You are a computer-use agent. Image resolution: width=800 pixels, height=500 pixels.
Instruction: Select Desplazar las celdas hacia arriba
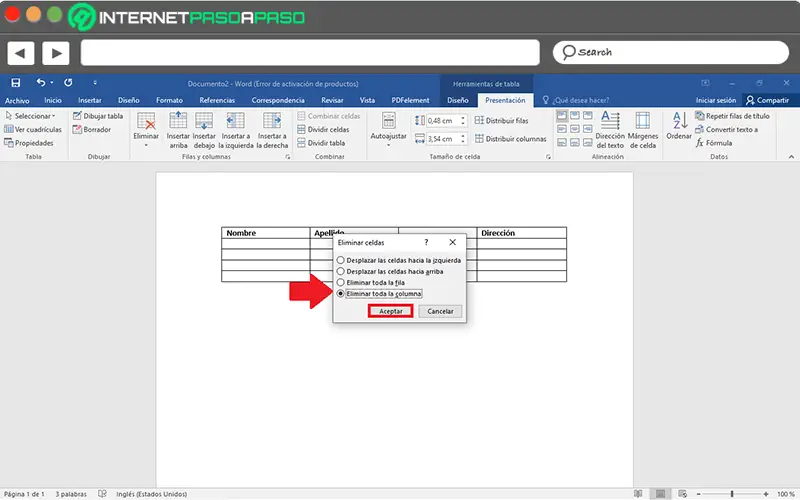coord(390,271)
